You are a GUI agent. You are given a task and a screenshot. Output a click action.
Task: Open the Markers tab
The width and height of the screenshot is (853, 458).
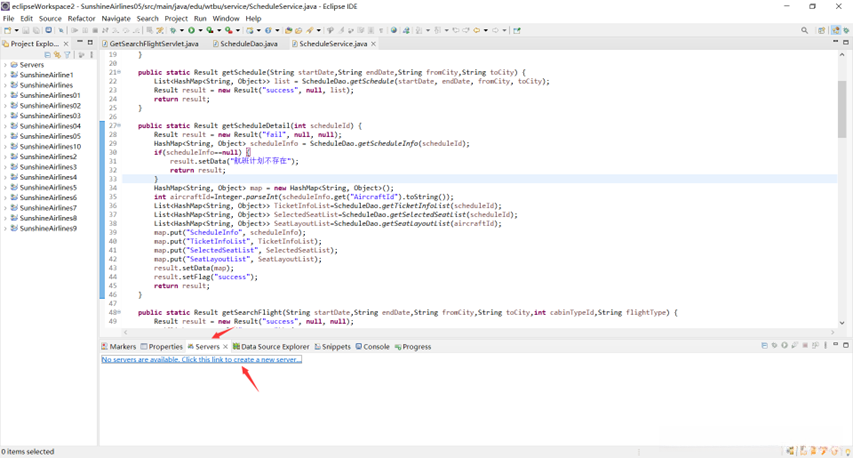coord(119,346)
